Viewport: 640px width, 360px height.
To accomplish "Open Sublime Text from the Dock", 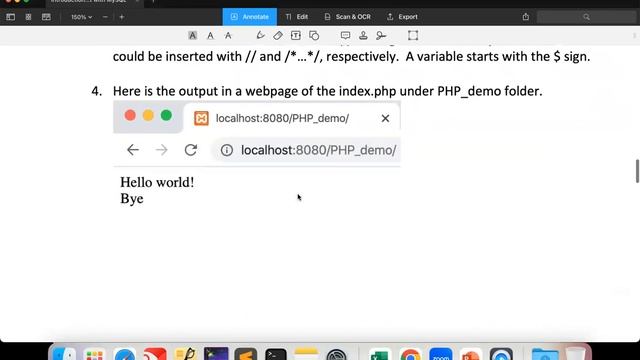I will click(x=246, y=354).
